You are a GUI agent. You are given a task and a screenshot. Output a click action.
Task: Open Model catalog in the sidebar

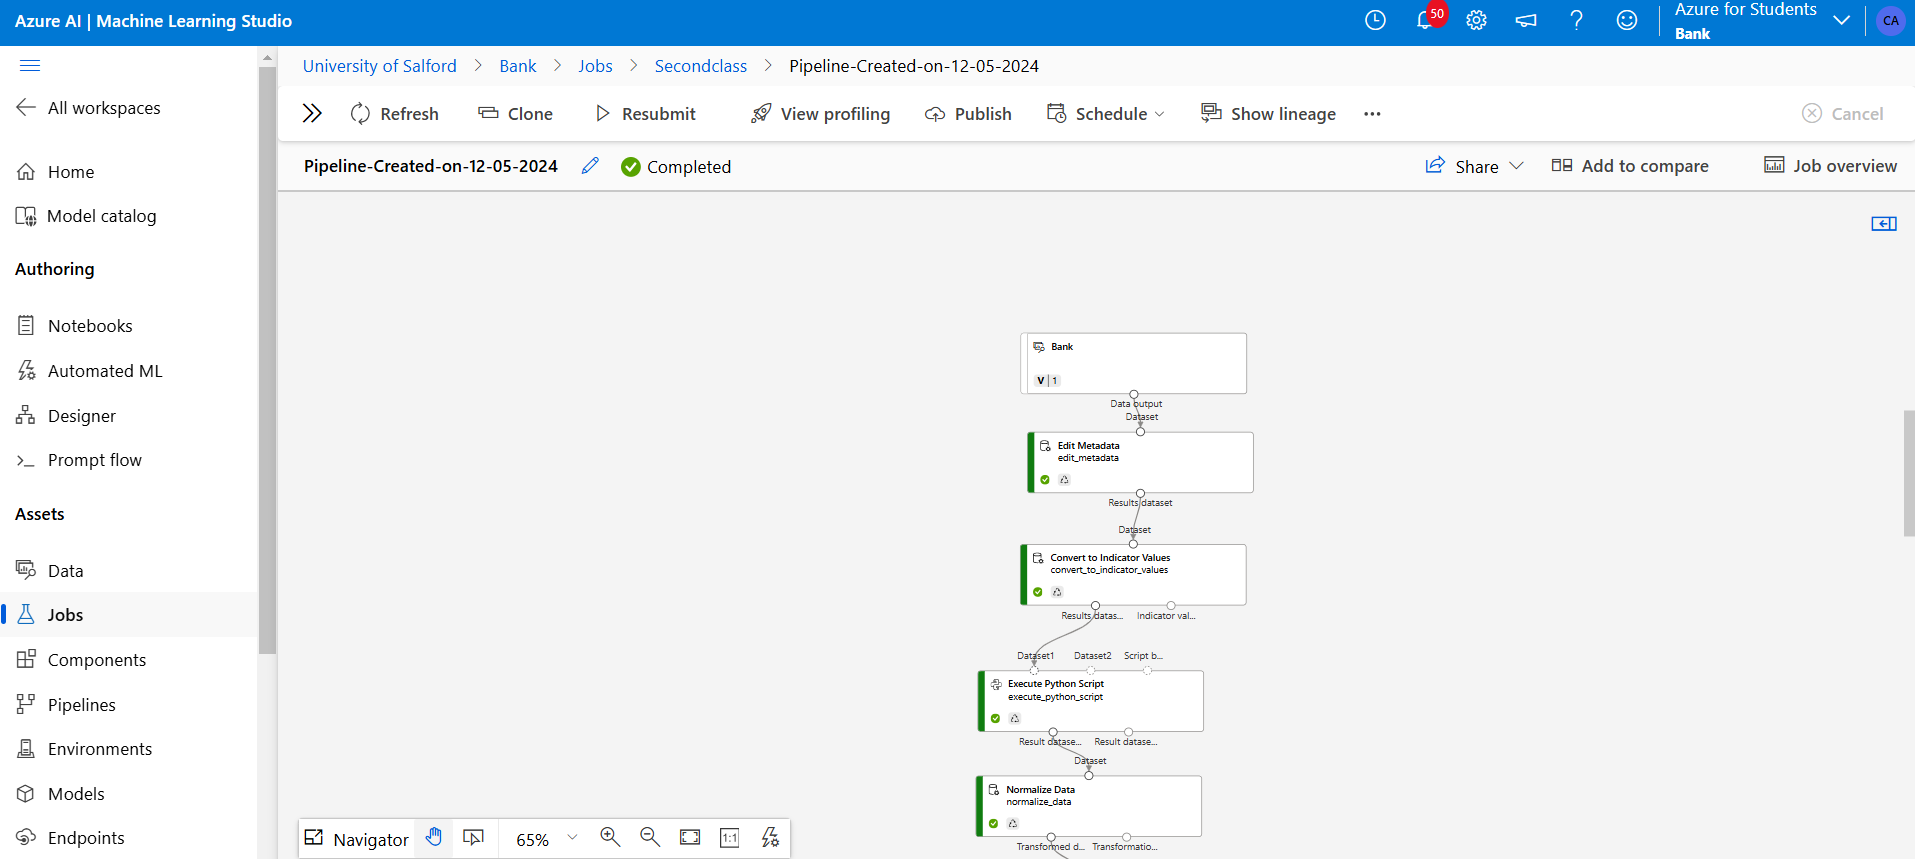pos(86,216)
